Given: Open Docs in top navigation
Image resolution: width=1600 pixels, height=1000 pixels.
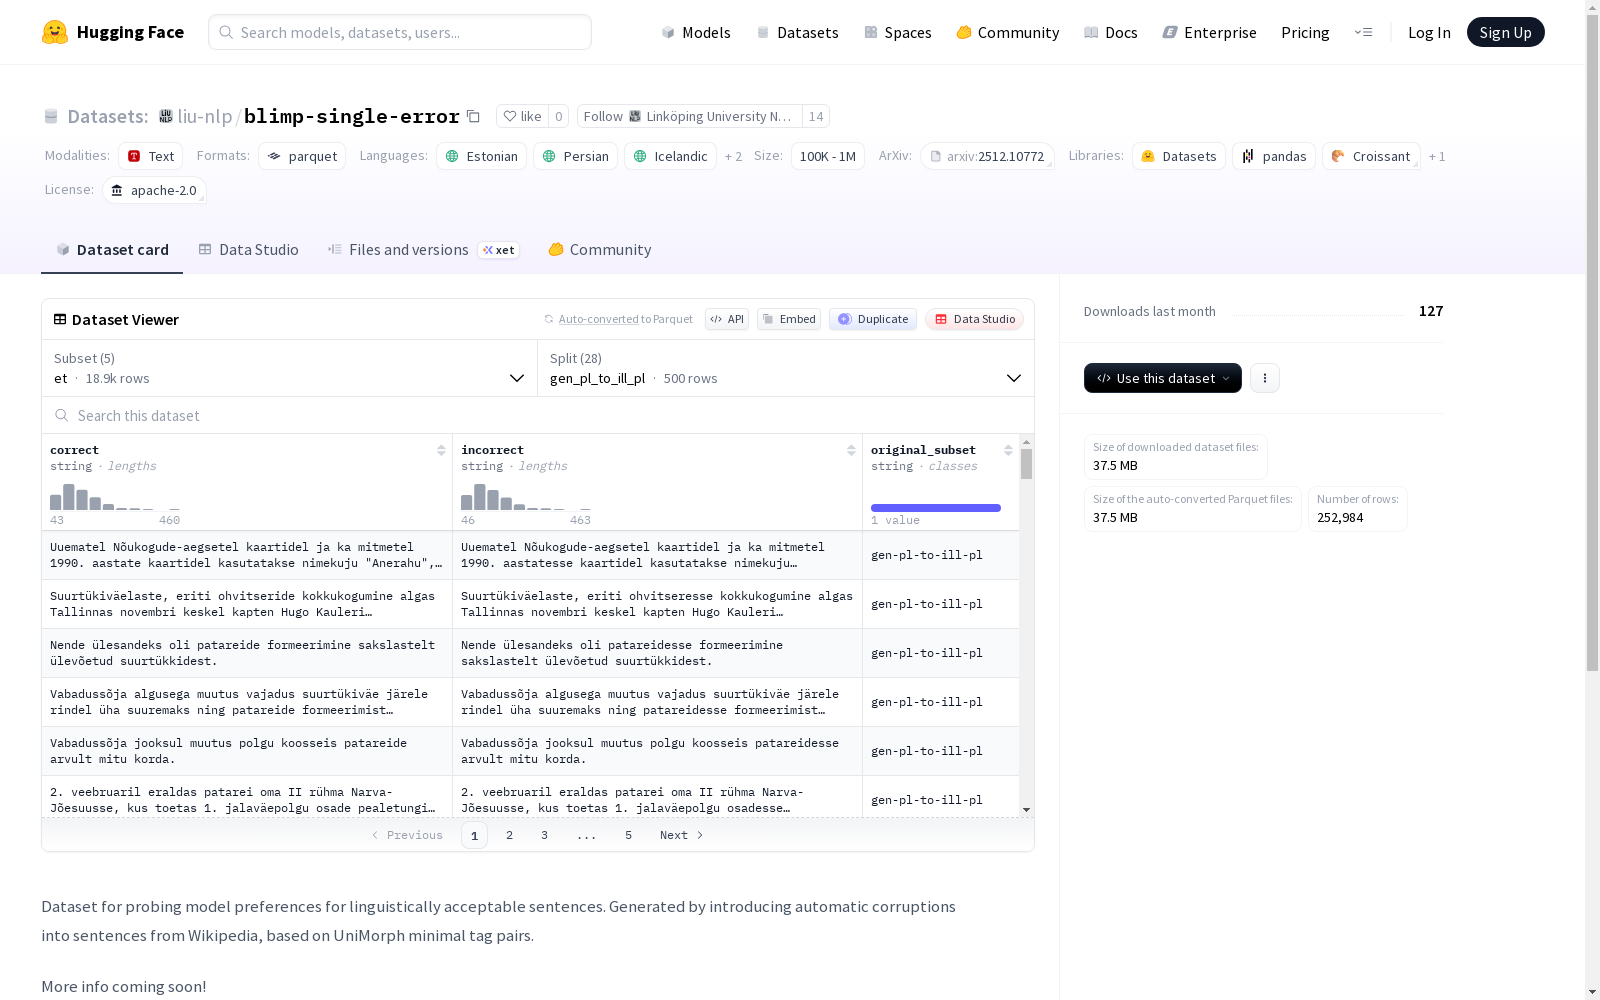Looking at the screenshot, I should click(x=1111, y=32).
